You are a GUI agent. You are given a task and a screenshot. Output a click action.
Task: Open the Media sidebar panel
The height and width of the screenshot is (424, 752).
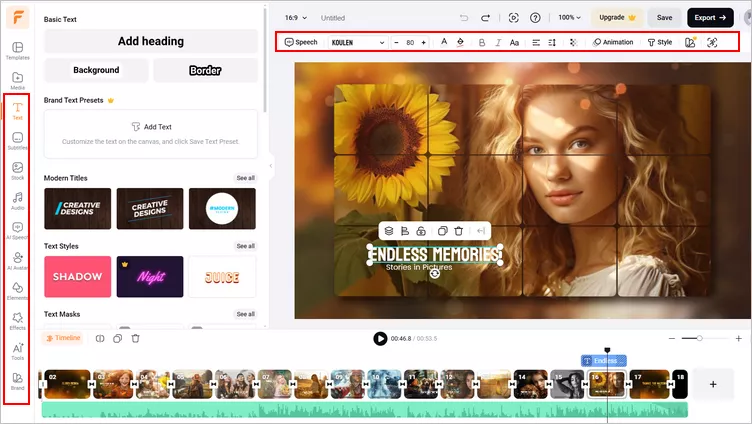click(18, 81)
